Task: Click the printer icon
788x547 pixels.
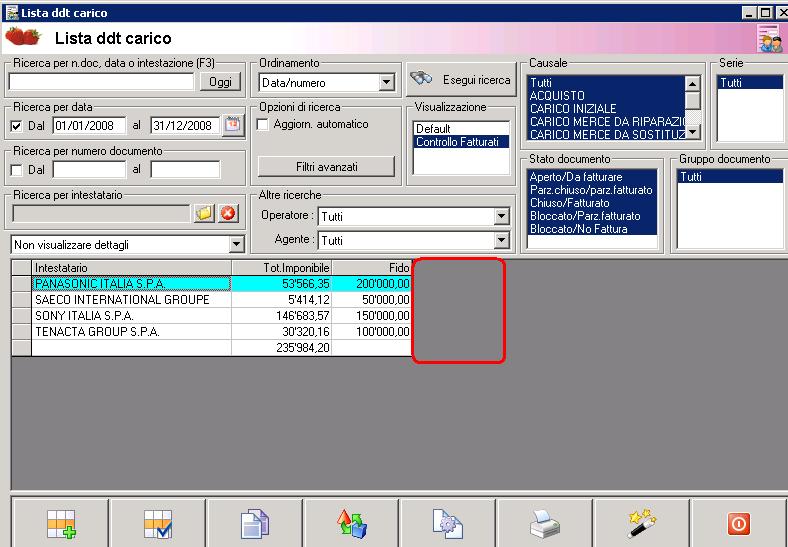Action: click(545, 524)
